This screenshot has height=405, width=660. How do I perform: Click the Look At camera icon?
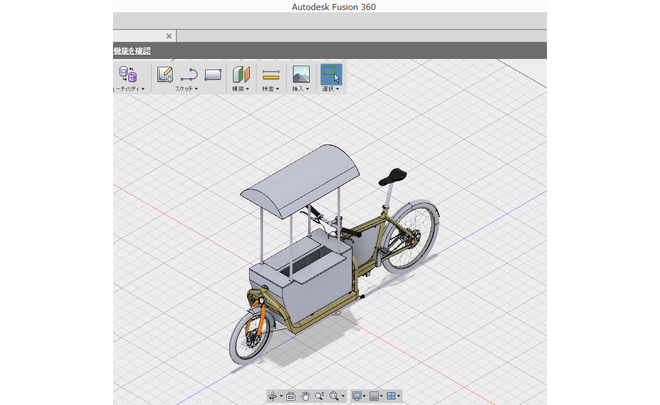(290, 397)
